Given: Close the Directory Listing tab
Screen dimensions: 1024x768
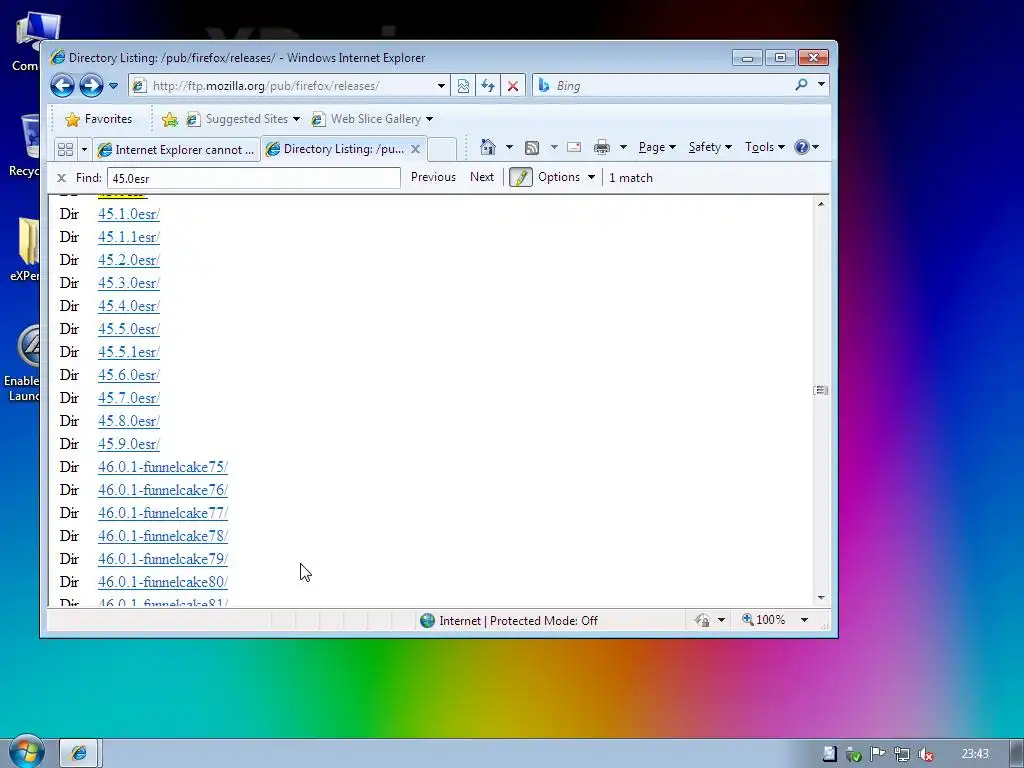Looking at the screenshot, I should (415, 149).
